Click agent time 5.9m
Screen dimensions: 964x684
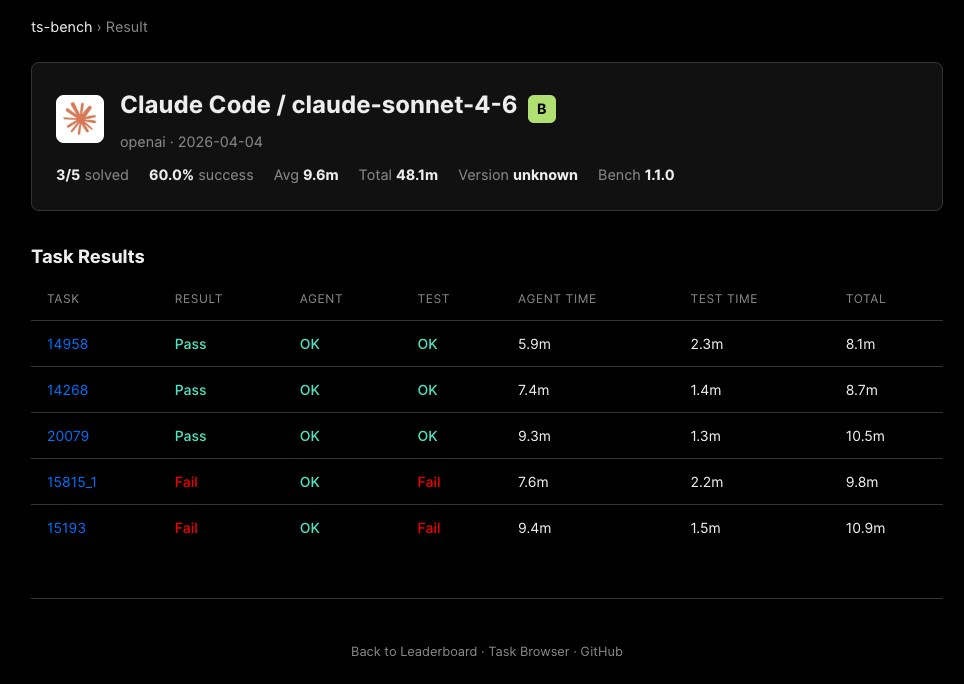coord(534,344)
